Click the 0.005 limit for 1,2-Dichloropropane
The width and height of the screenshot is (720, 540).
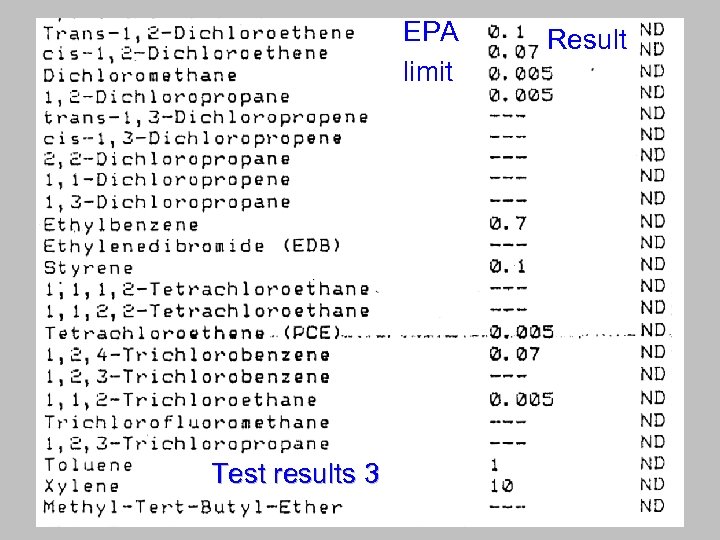(521, 95)
